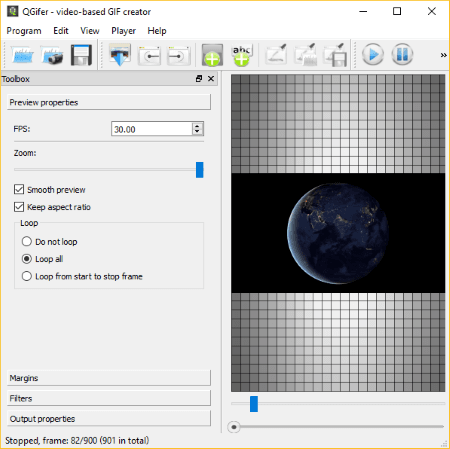Click the extract GIF toolbar icon
This screenshot has height=449, width=450.
tap(120, 55)
